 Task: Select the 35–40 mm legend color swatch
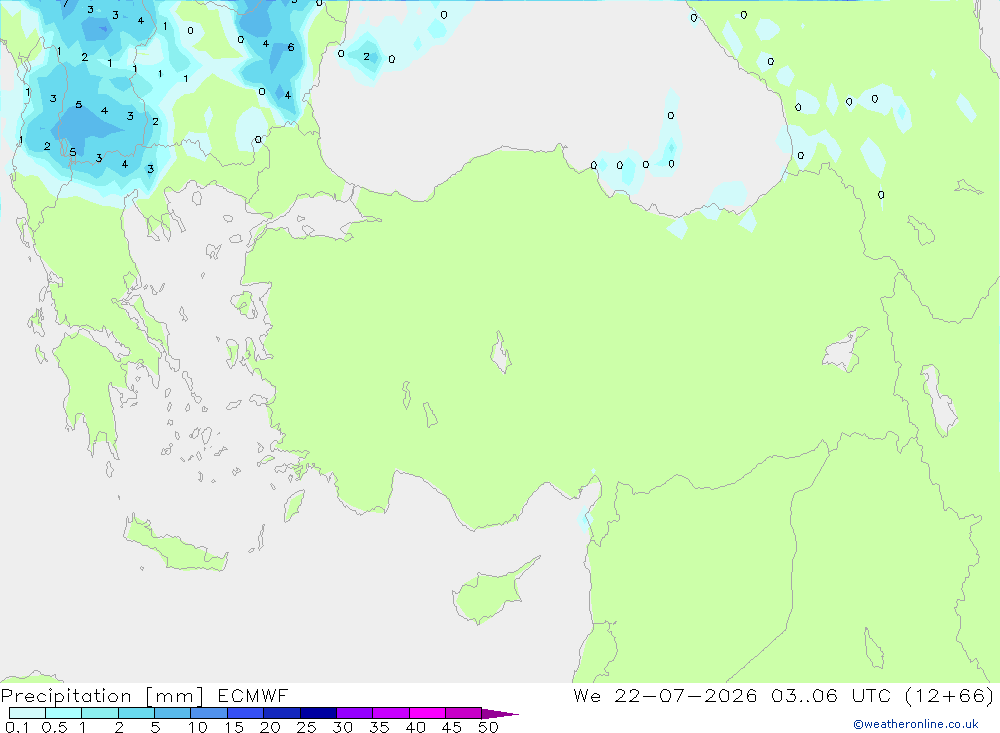point(391,713)
